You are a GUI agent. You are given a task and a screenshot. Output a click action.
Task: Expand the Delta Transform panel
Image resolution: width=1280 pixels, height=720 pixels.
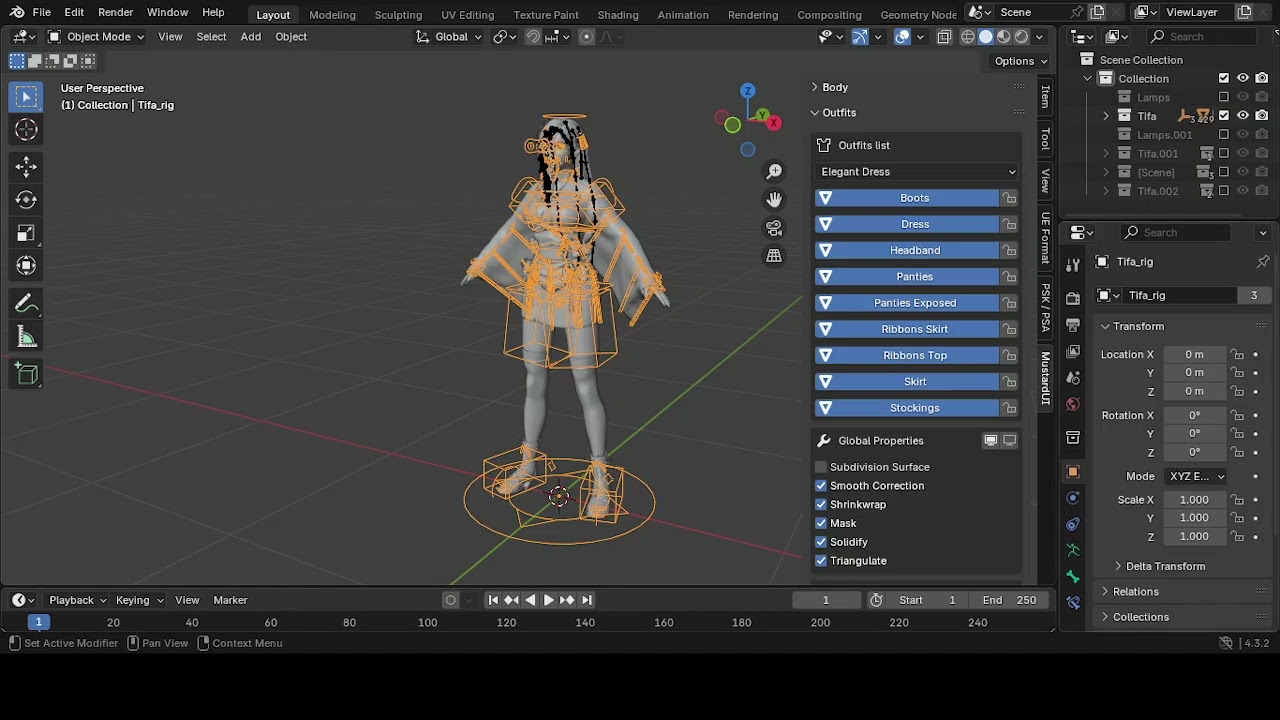tap(1166, 566)
